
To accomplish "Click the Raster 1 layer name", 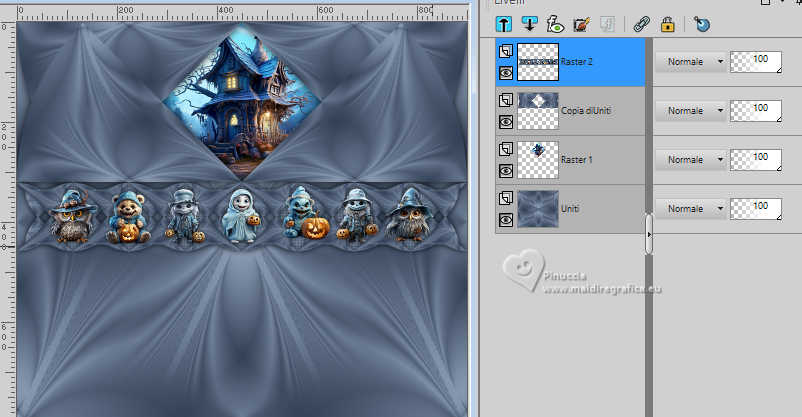I will (x=576, y=160).
